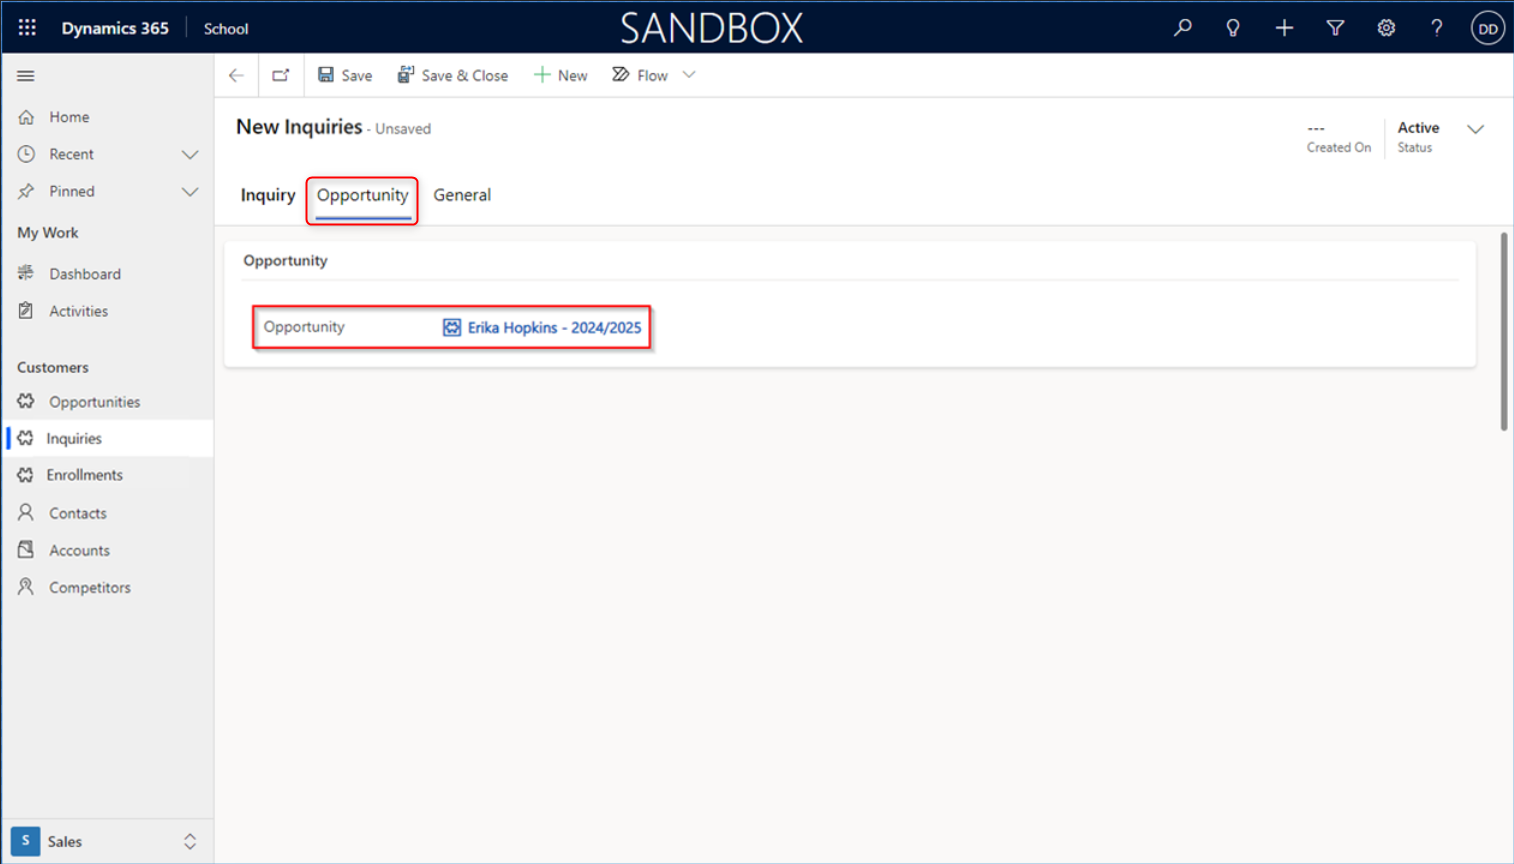The width and height of the screenshot is (1514, 864).
Task: Open record in new window icon
Action: (281, 75)
